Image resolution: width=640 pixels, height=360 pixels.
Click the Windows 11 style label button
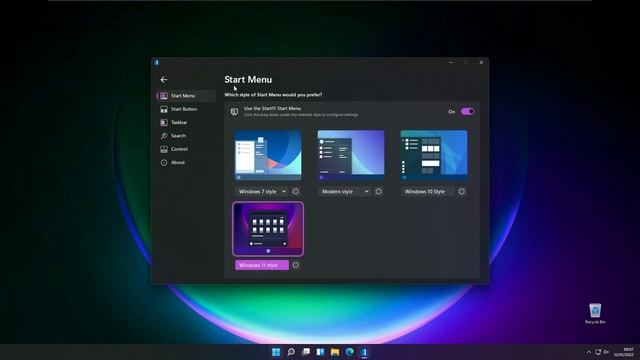(262, 265)
